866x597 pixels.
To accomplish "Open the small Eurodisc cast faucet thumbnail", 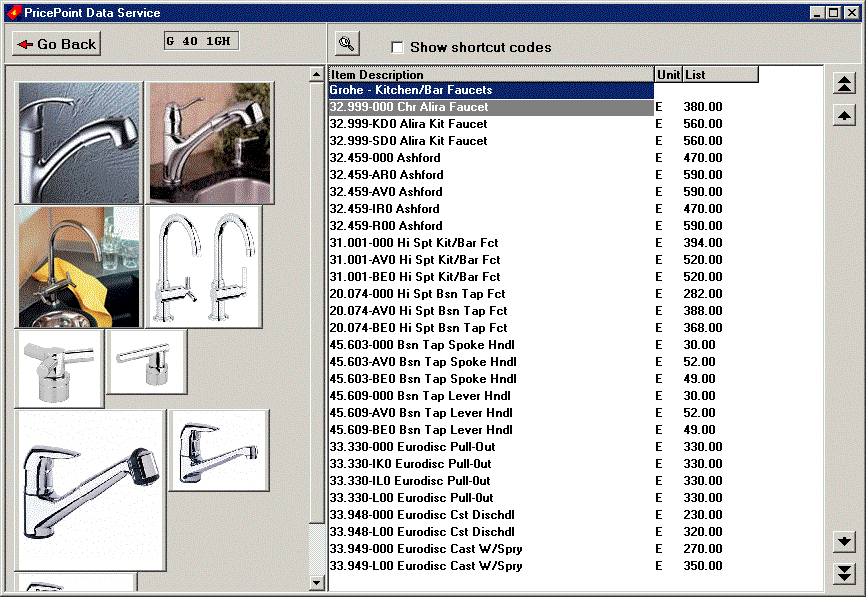I will pyautogui.click(x=219, y=451).
